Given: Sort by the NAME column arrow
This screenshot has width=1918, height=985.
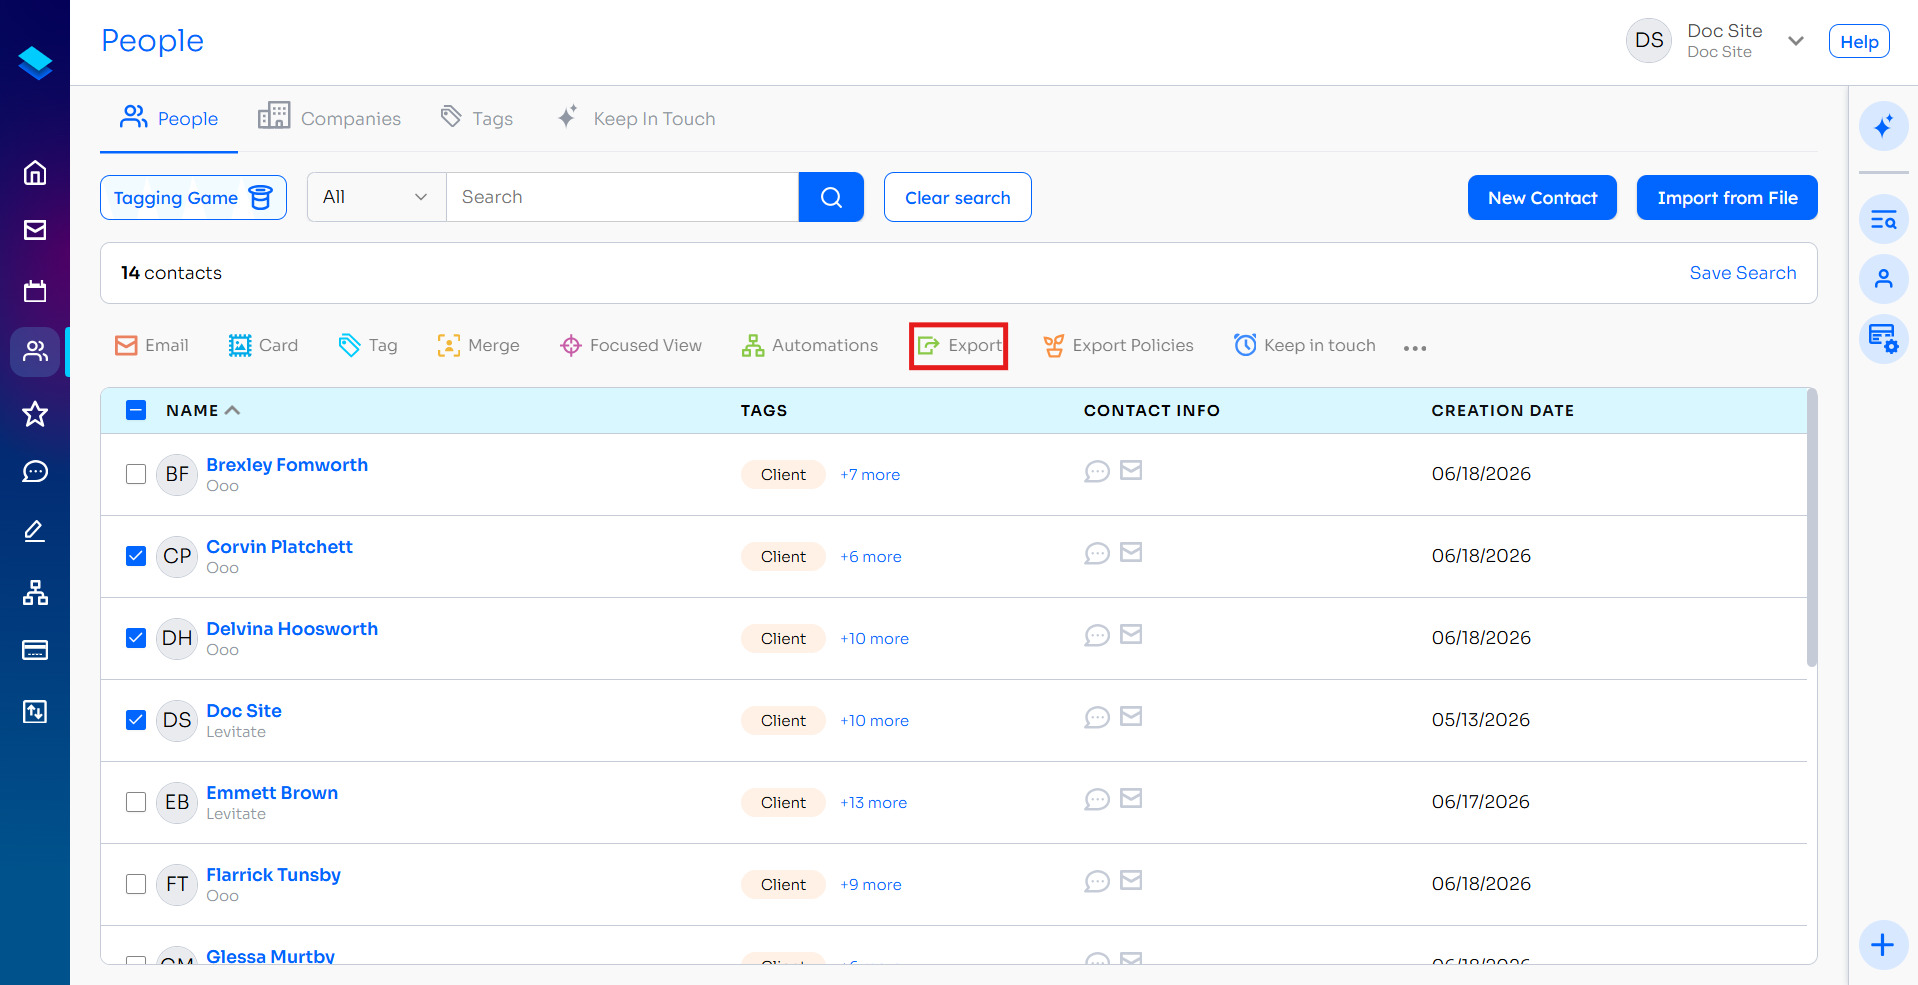Looking at the screenshot, I should tap(232, 410).
